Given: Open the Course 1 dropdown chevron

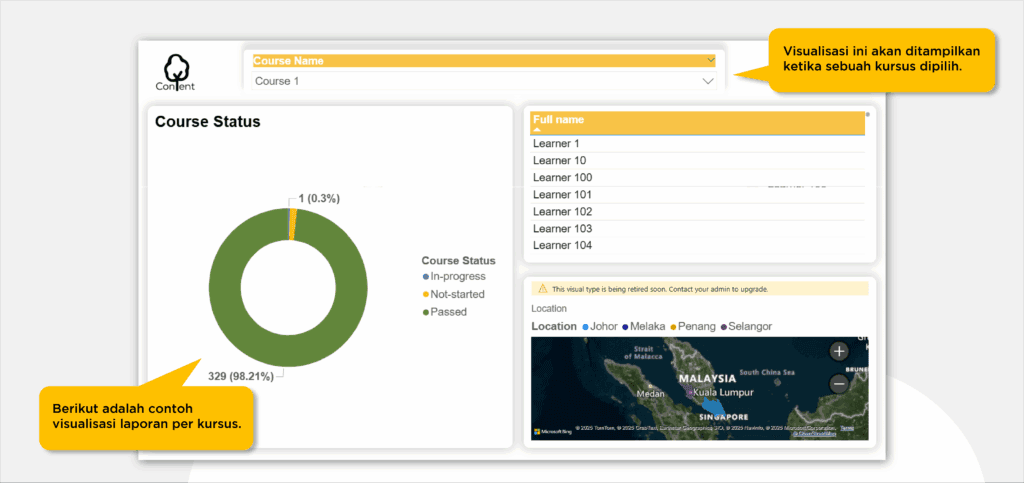Looking at the screenshot, I should 708,81.
